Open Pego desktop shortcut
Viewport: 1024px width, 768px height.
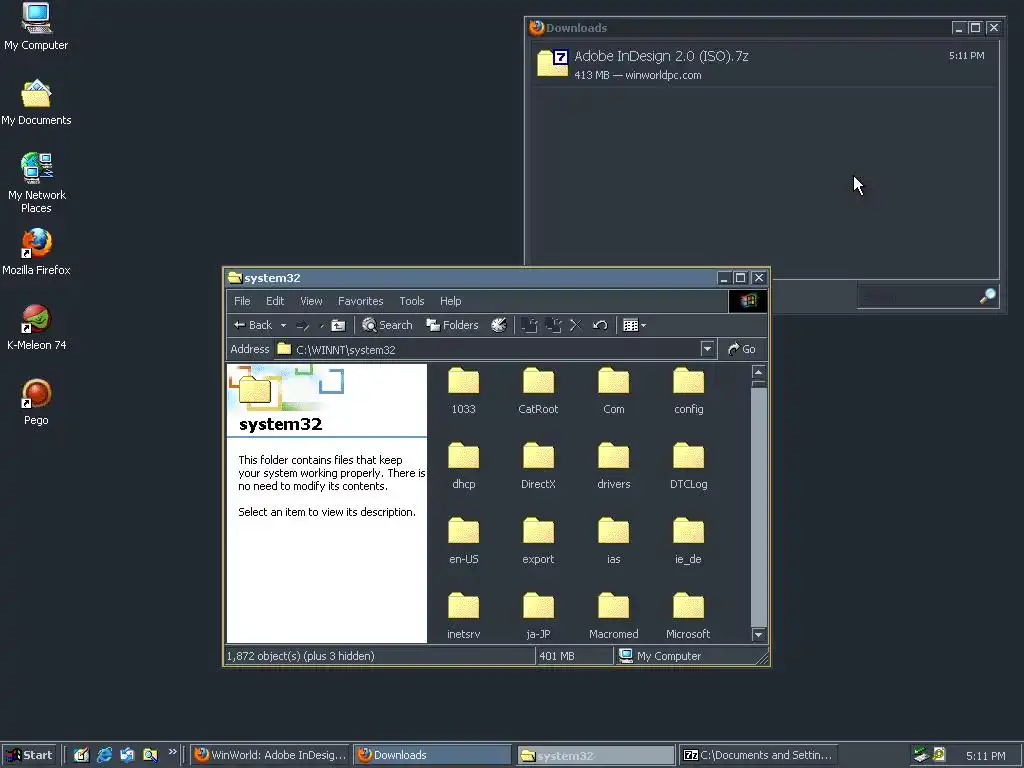pyautogui.click(x=36, y=402)
